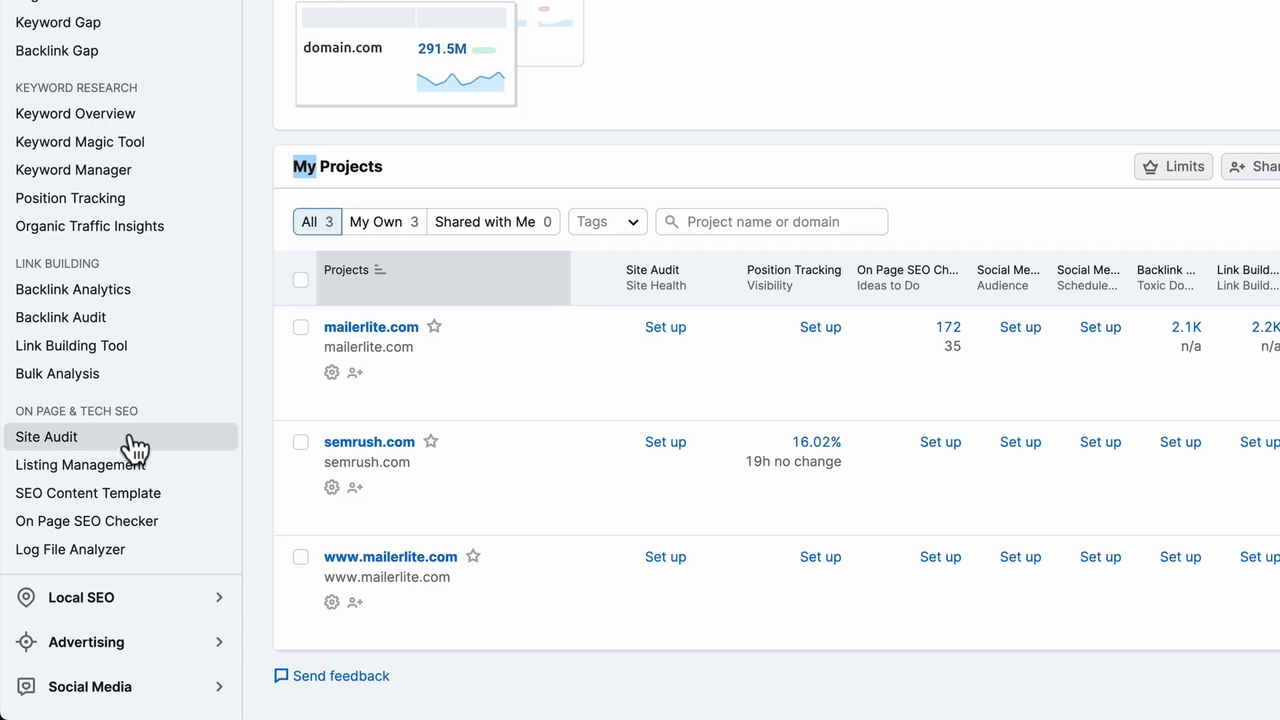Click the Send feedback chat icon
Image resolution: width=1280 pixels, height=720 pixels.
(x=281, y=676)
